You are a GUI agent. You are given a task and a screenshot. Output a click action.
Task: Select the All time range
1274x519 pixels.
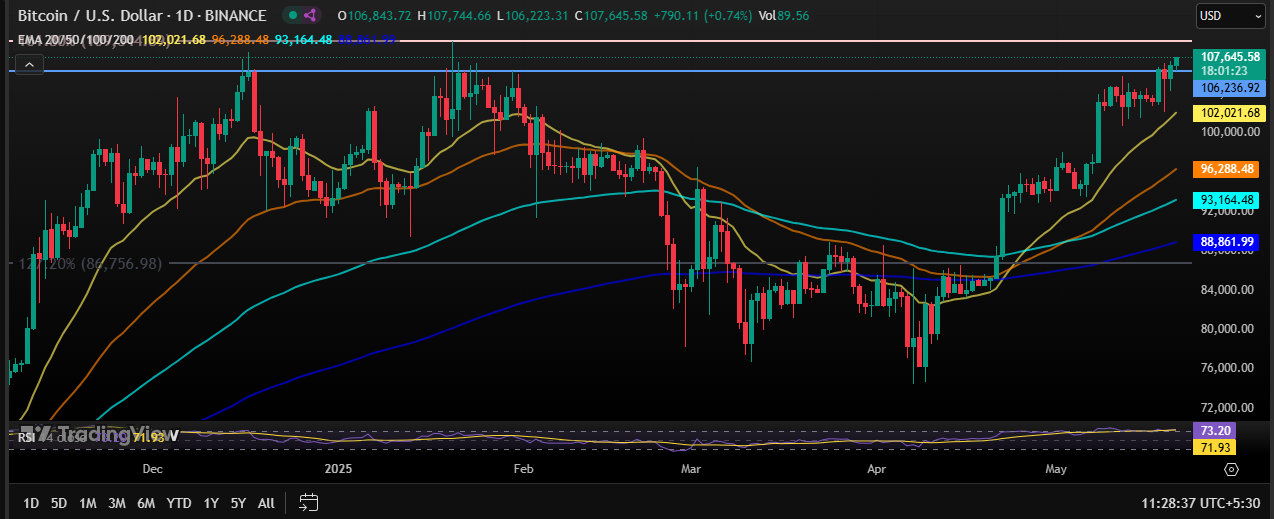coord(266,502)
